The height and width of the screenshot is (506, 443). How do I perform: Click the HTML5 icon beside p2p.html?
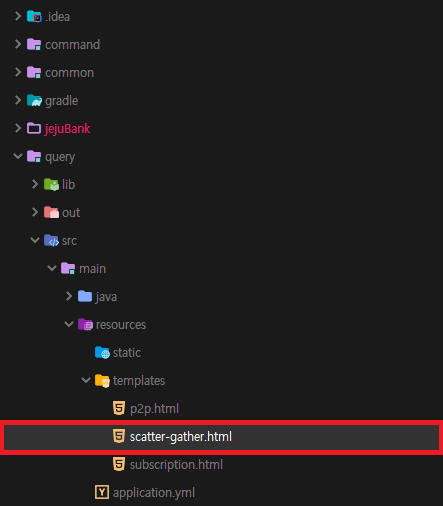[119, 408]
